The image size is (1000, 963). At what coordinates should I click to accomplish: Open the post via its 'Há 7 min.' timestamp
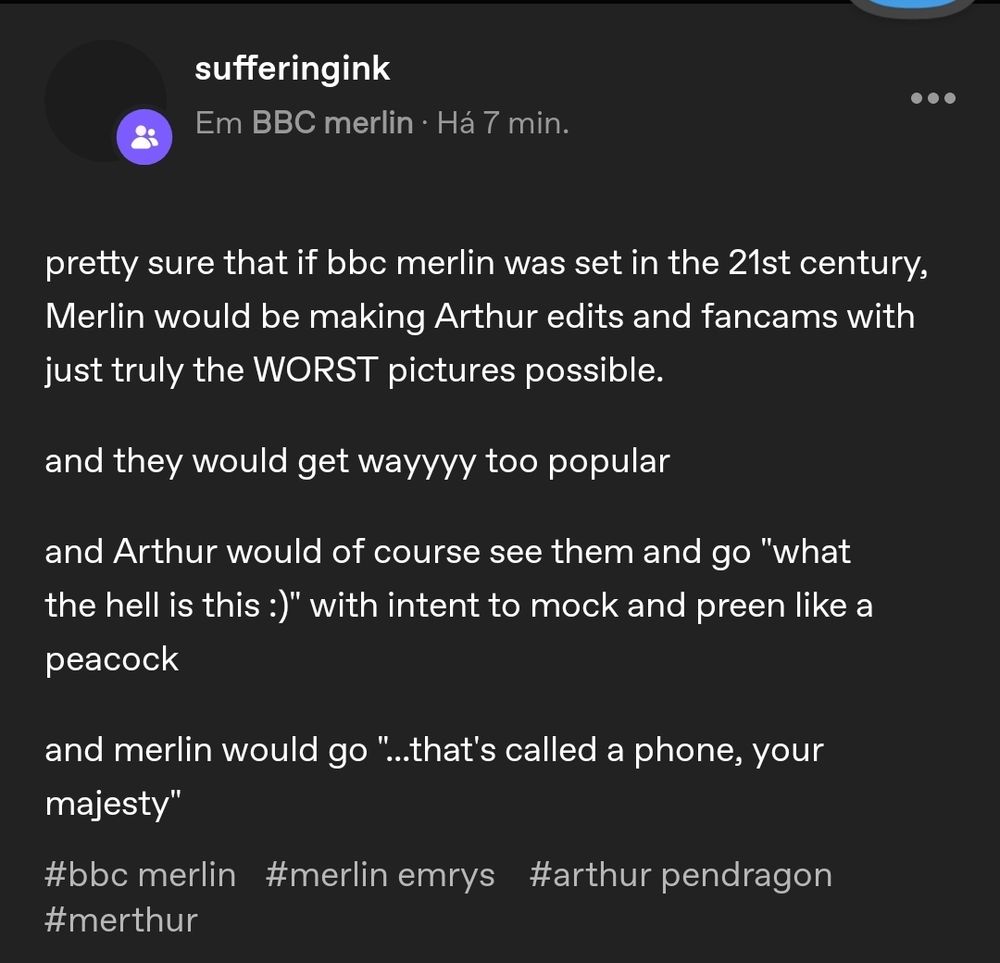pyautogui.click(x=501, y=123)
